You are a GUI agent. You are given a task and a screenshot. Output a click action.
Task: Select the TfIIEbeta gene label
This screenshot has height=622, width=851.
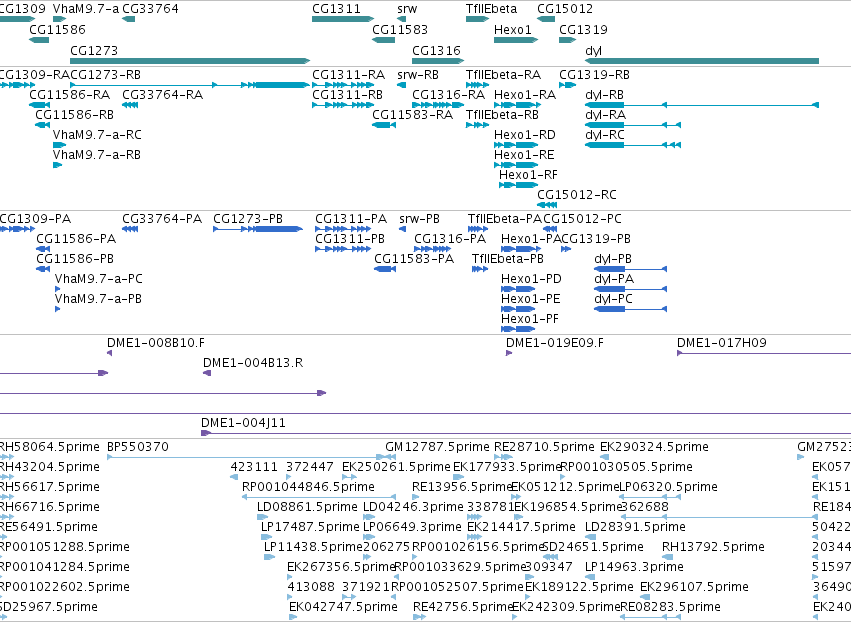(x=491, y=9)
